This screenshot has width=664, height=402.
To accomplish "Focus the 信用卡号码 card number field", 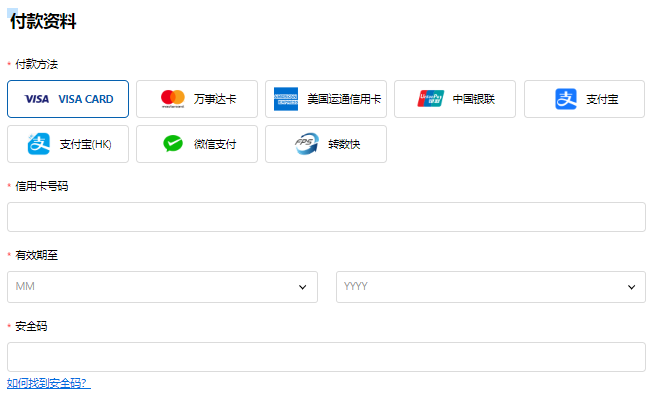I will tap(326, 217).
